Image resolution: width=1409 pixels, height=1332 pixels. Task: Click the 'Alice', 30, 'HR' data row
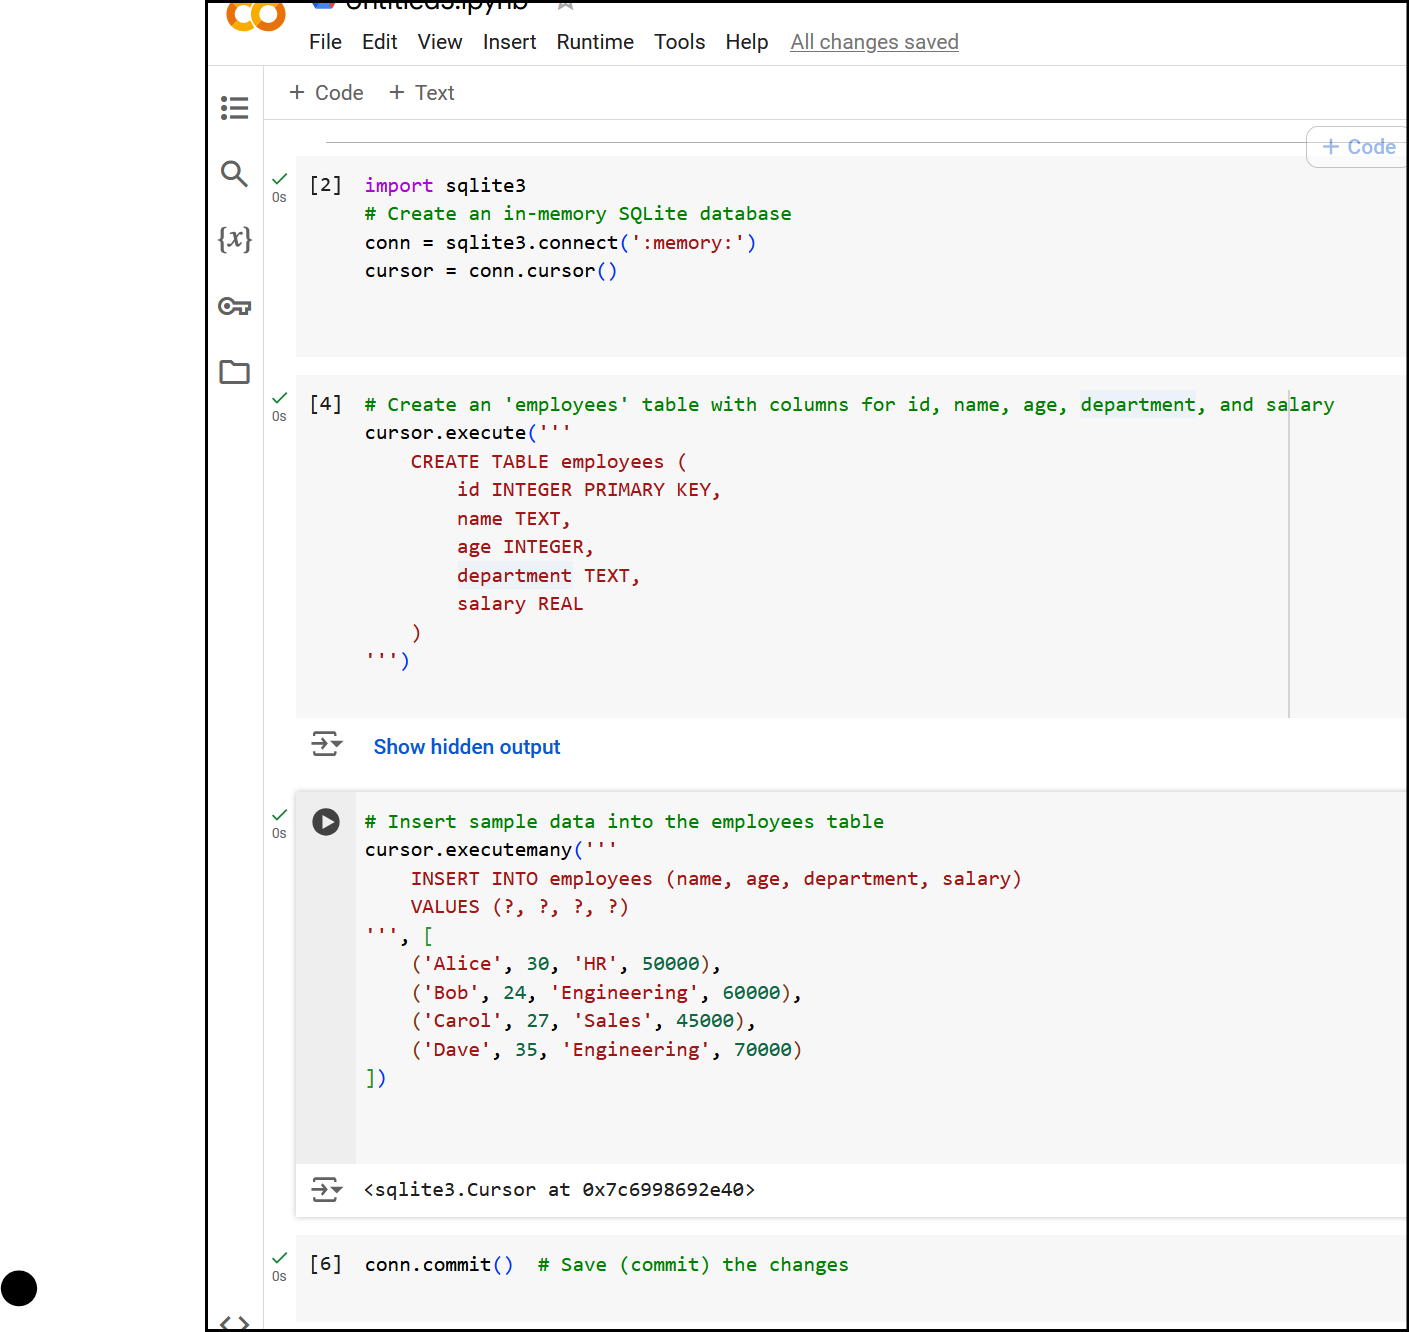566,964
